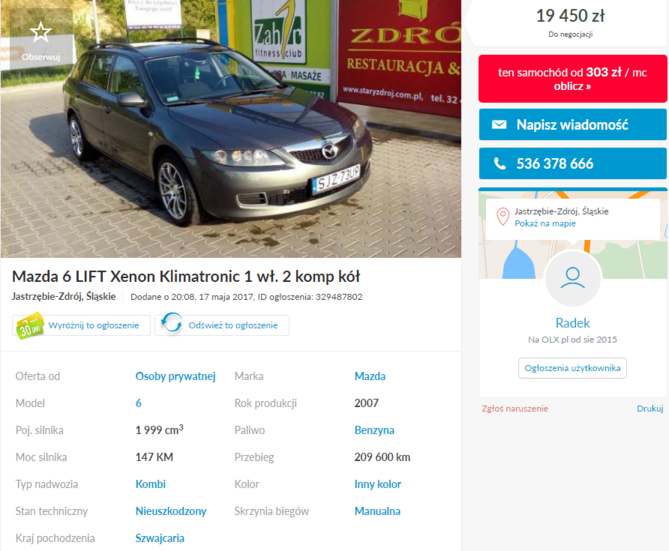Image resolution: width=669 pixels, height=551 pixels.
Task: Open Osoby prywatnej filter link
Action: 175,376
